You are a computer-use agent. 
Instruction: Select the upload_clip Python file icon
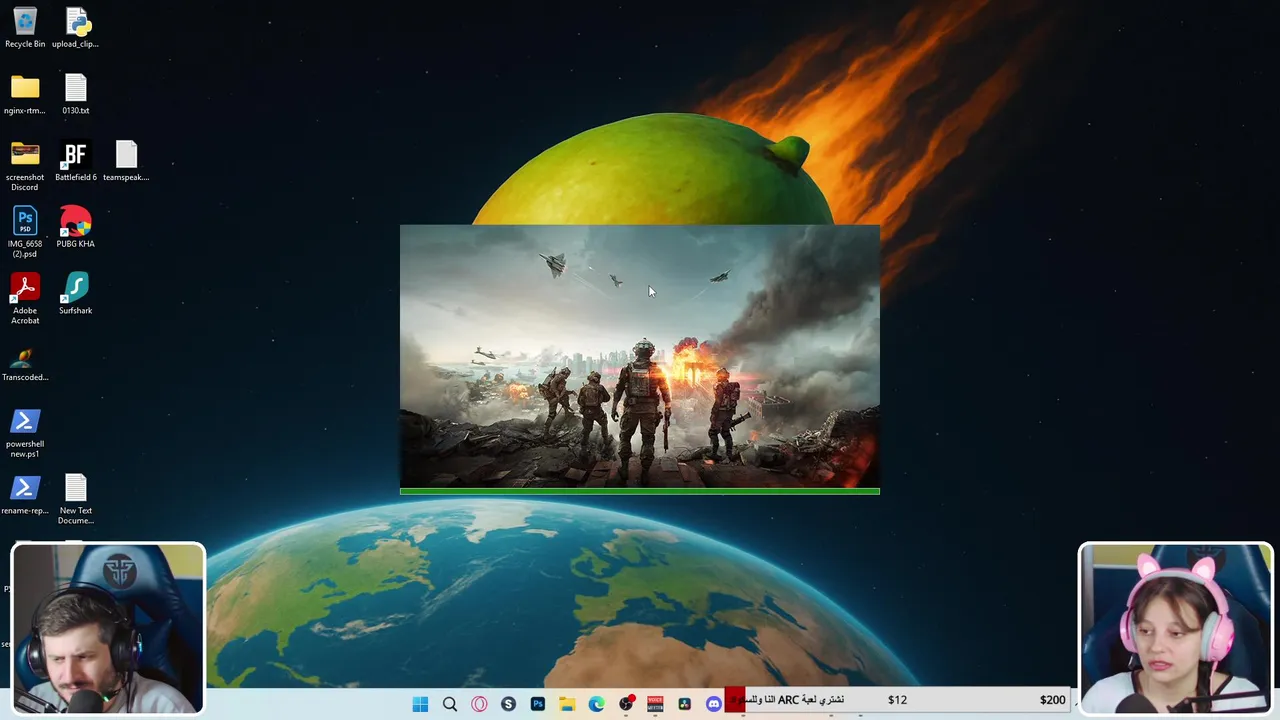point(76,27)
